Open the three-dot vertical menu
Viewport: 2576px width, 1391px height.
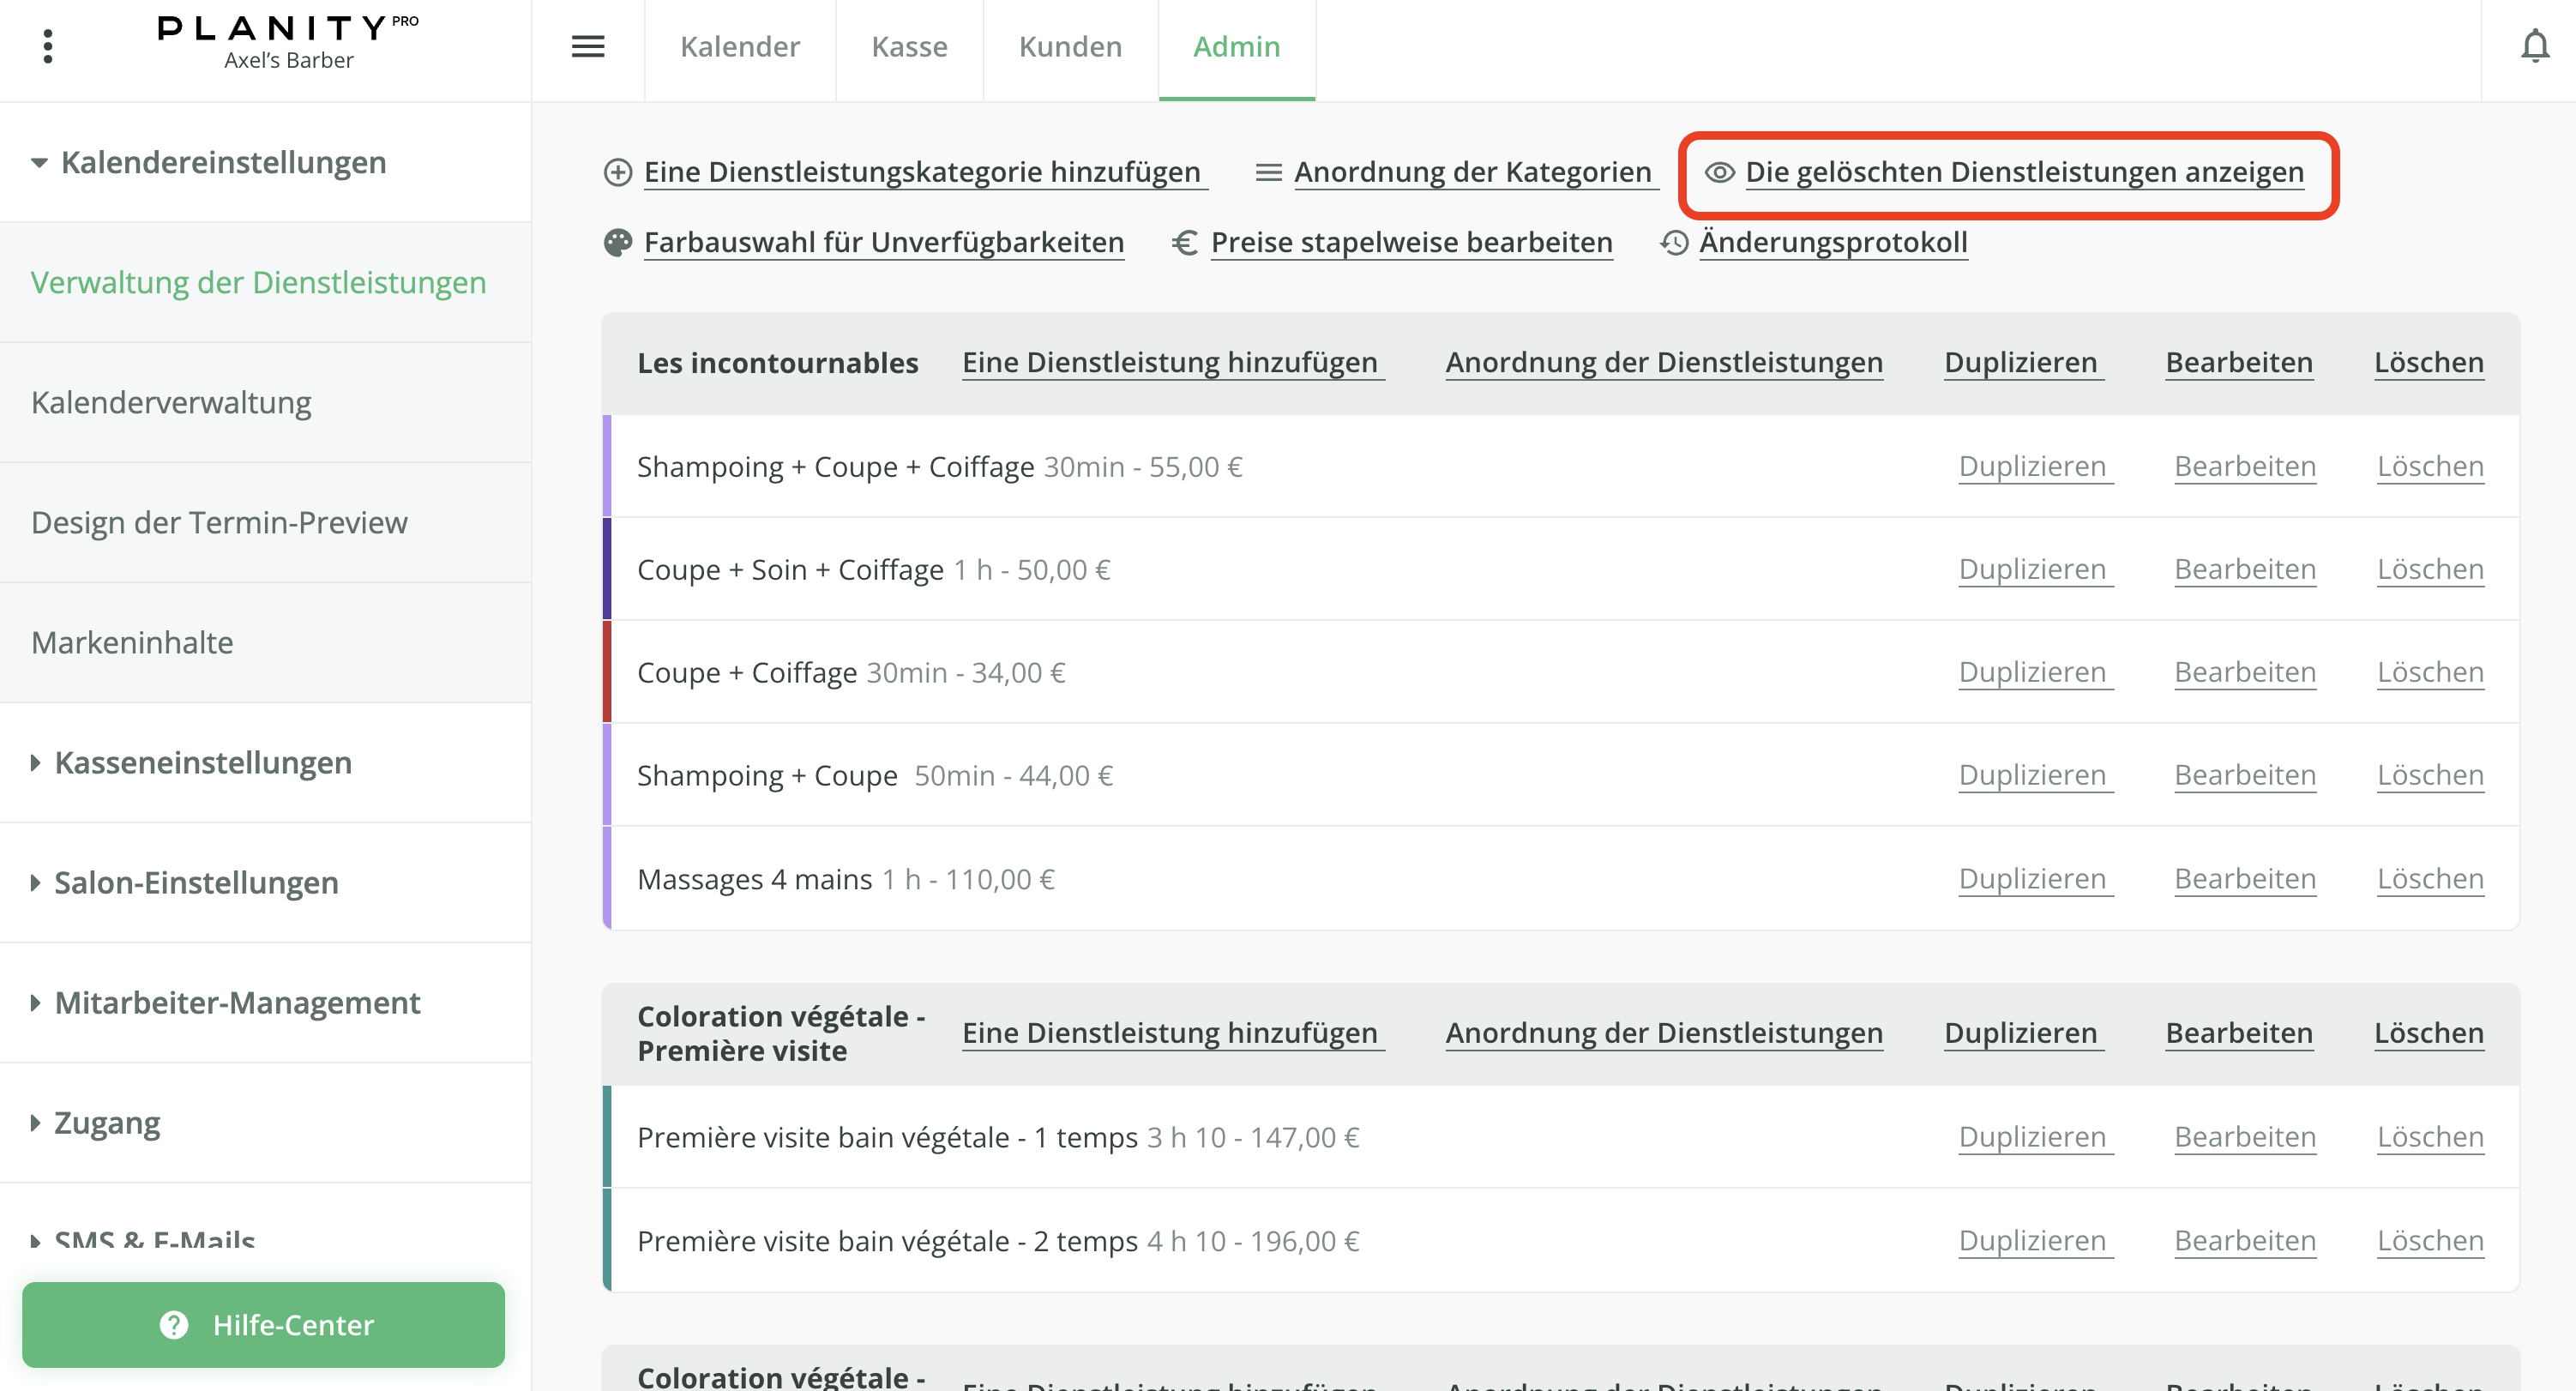click(48, 46)
